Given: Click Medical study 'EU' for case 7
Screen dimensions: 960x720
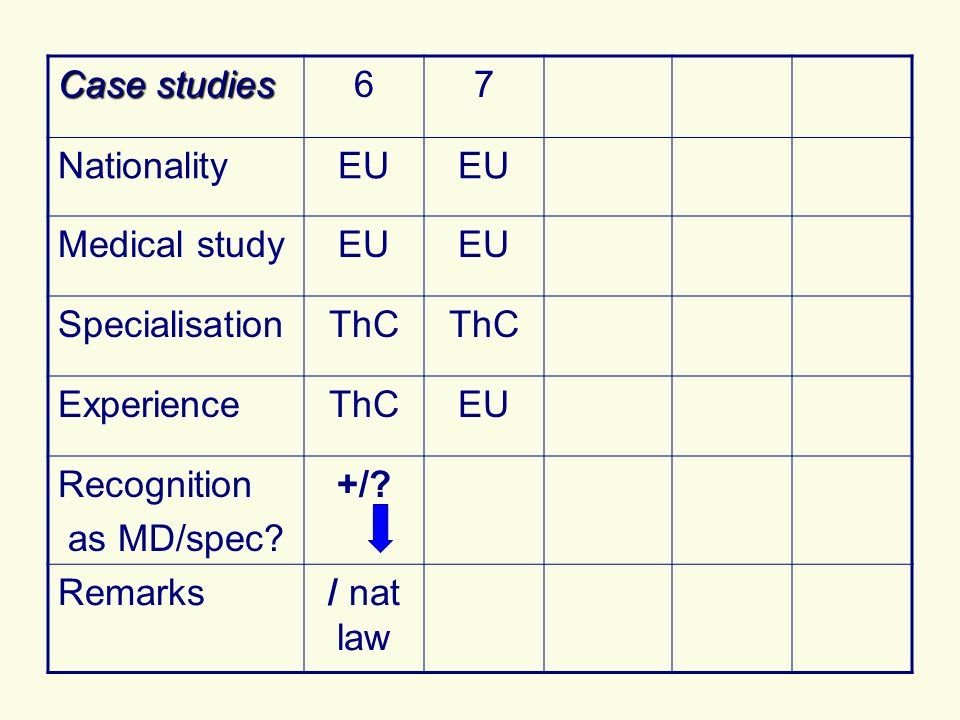Looking at the screenshot, I should coord(484,245).
